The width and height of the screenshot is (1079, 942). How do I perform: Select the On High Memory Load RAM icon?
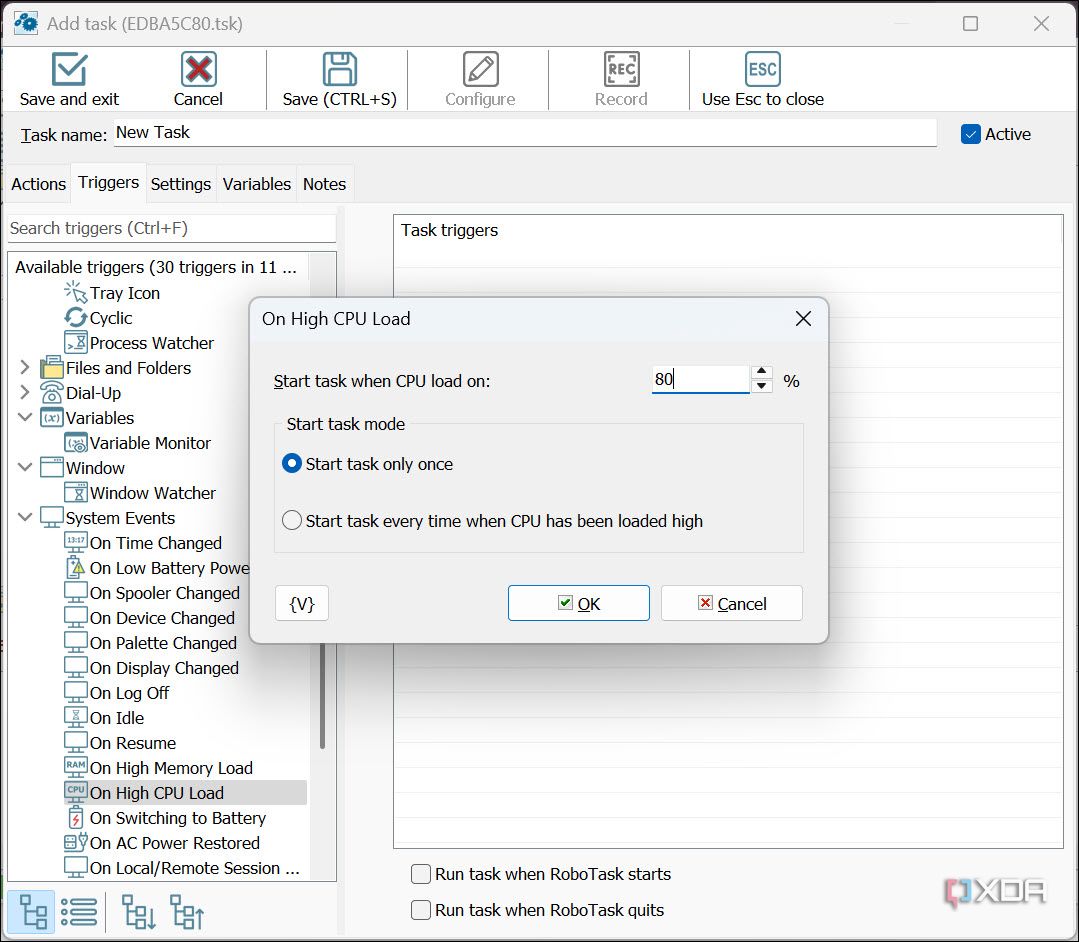point(75,767)
